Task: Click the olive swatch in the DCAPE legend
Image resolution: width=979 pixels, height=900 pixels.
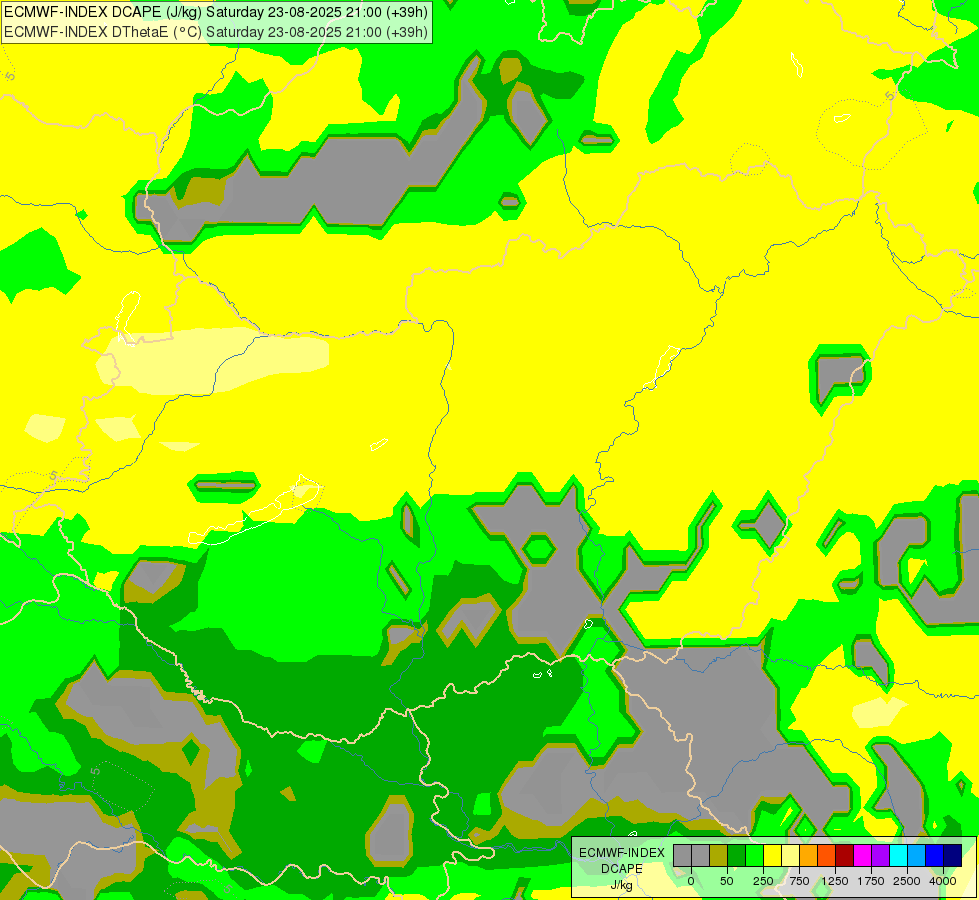Action: (719, 856)
